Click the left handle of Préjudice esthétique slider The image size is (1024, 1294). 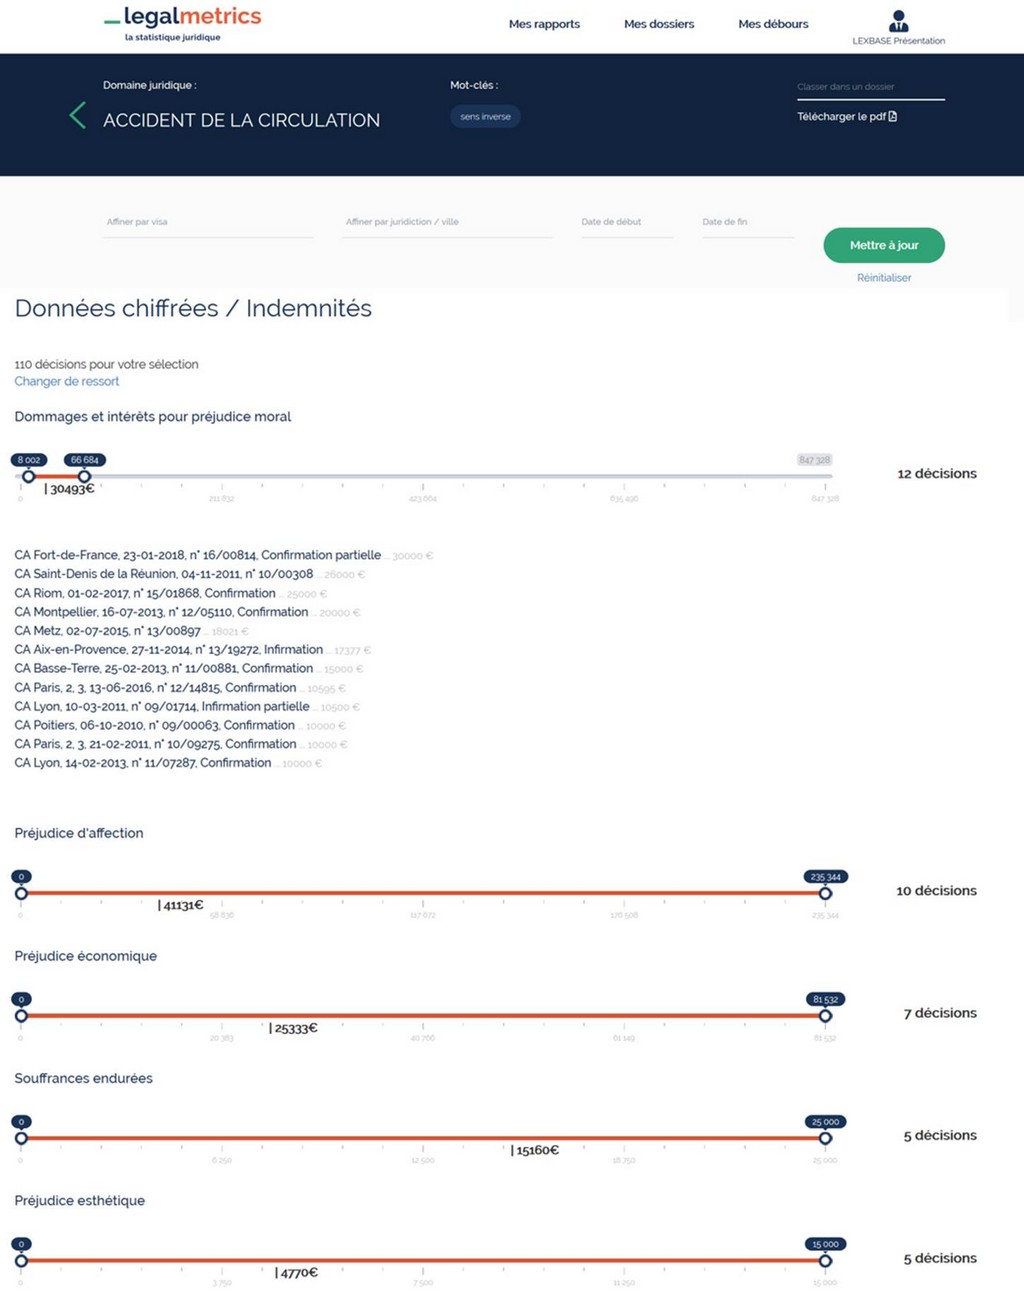coord(21,1261)
